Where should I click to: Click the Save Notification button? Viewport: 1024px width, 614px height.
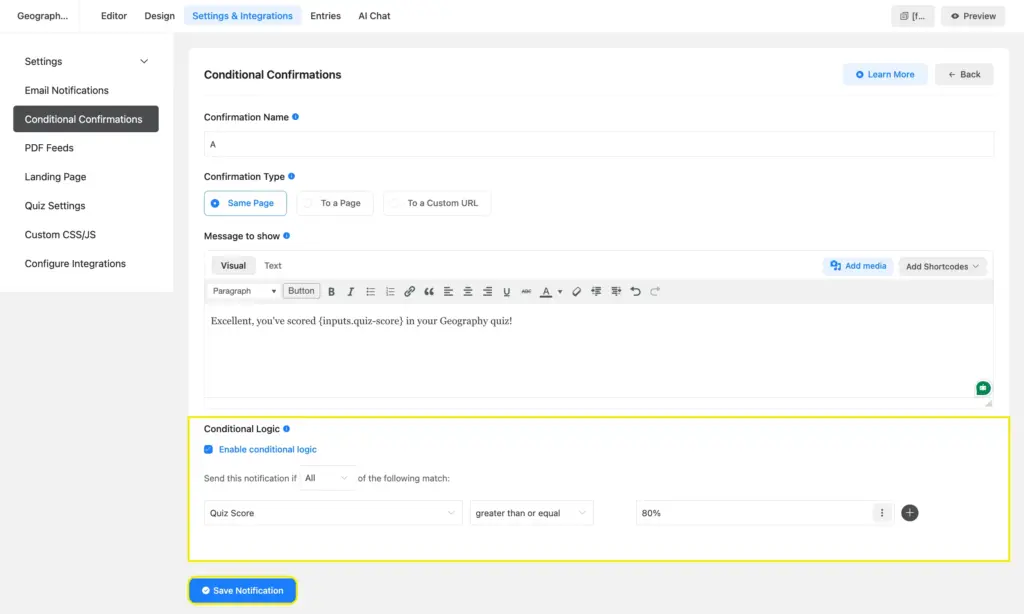pos(242,590)
